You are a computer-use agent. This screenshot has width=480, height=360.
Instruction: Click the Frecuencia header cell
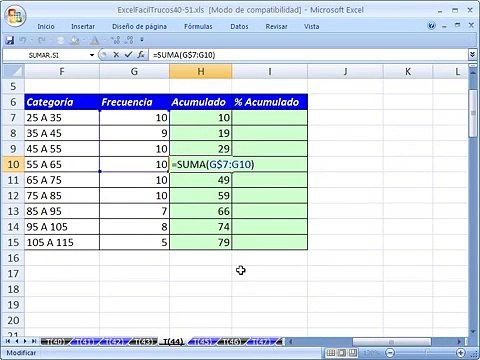click(x=134, y=102)
